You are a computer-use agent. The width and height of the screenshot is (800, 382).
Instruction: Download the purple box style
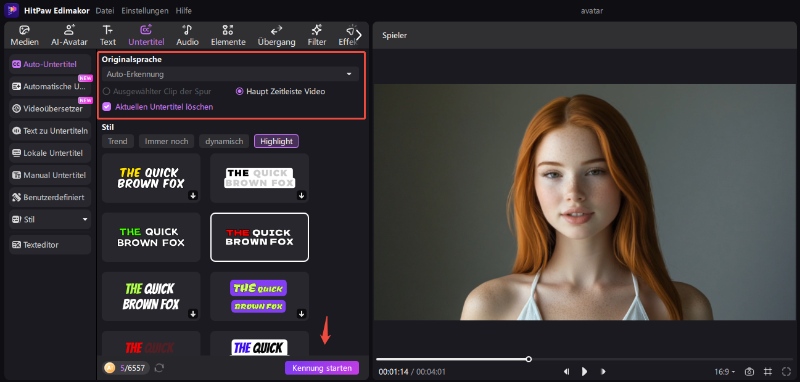[x=302, y=314]
